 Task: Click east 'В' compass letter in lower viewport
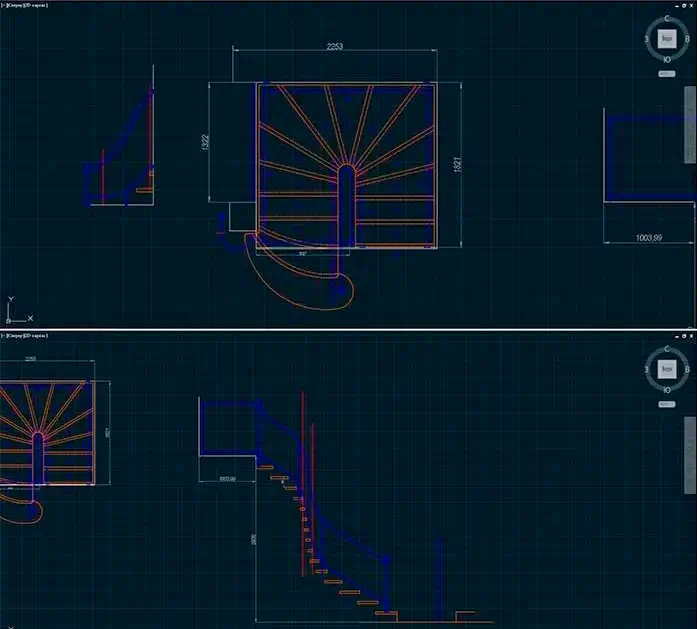pos(686,369)
